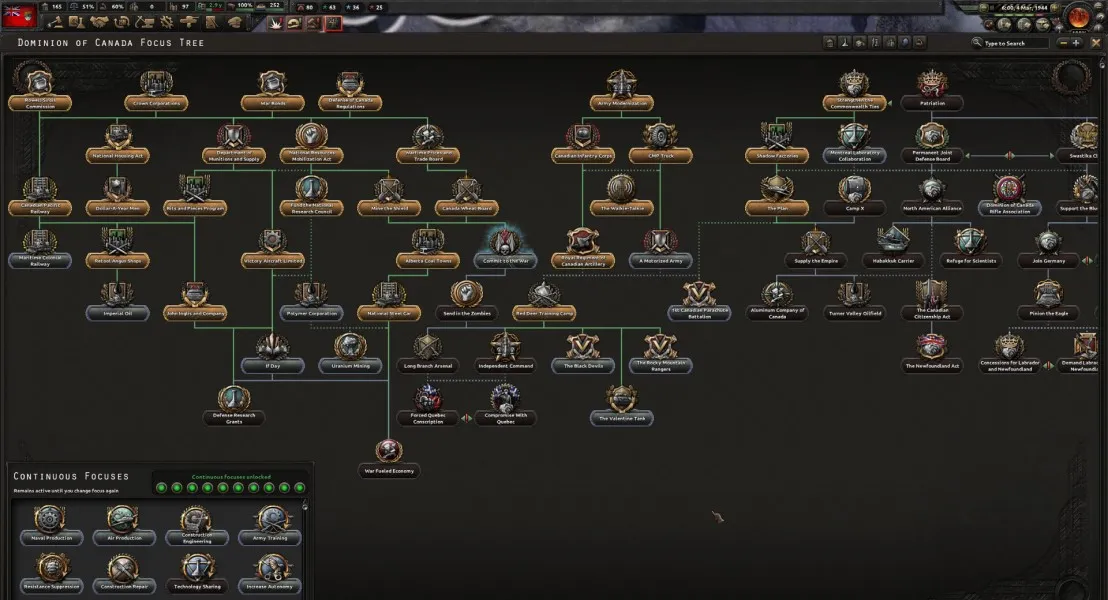Screen dimensions: 1108x600
Task: Click the A Motorized Army label
Action: pyautogui.click(x=661, y=261)
